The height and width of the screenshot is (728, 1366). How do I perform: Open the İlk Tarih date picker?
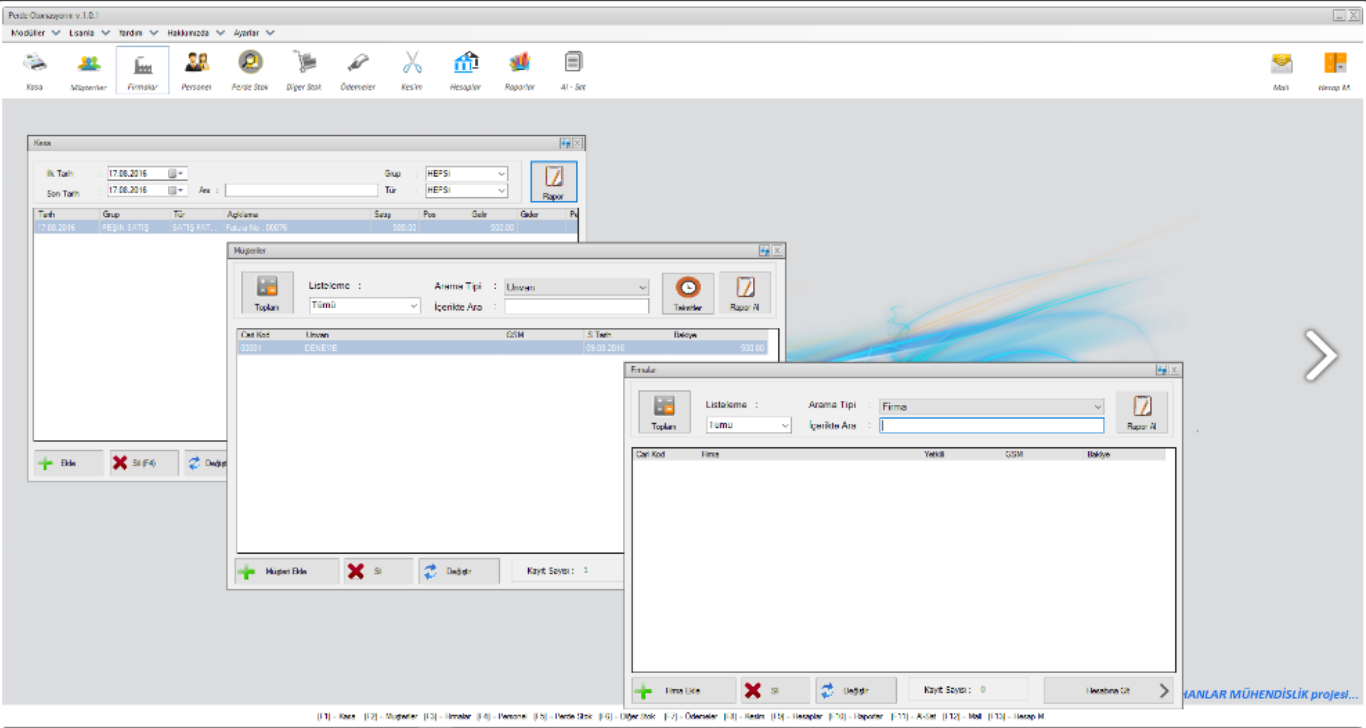point(175,174)
